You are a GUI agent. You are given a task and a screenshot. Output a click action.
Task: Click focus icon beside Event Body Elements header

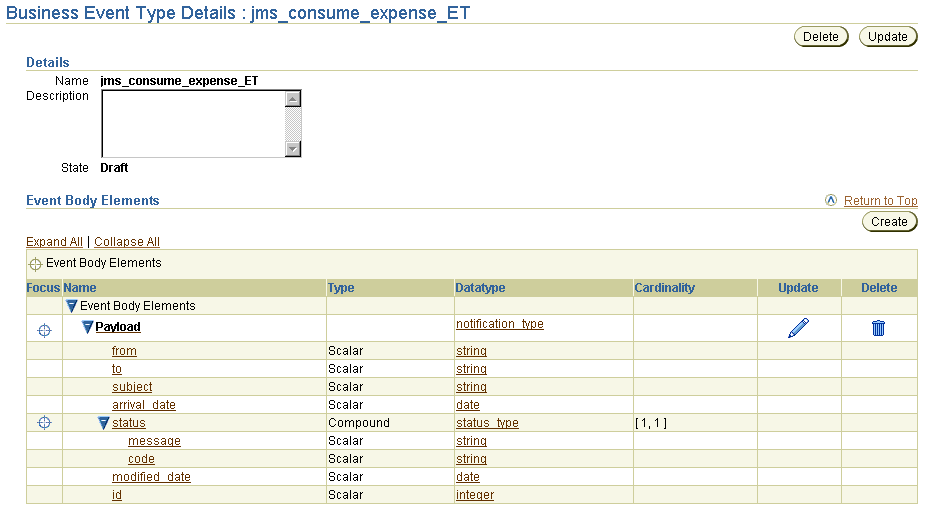(35, 264)
